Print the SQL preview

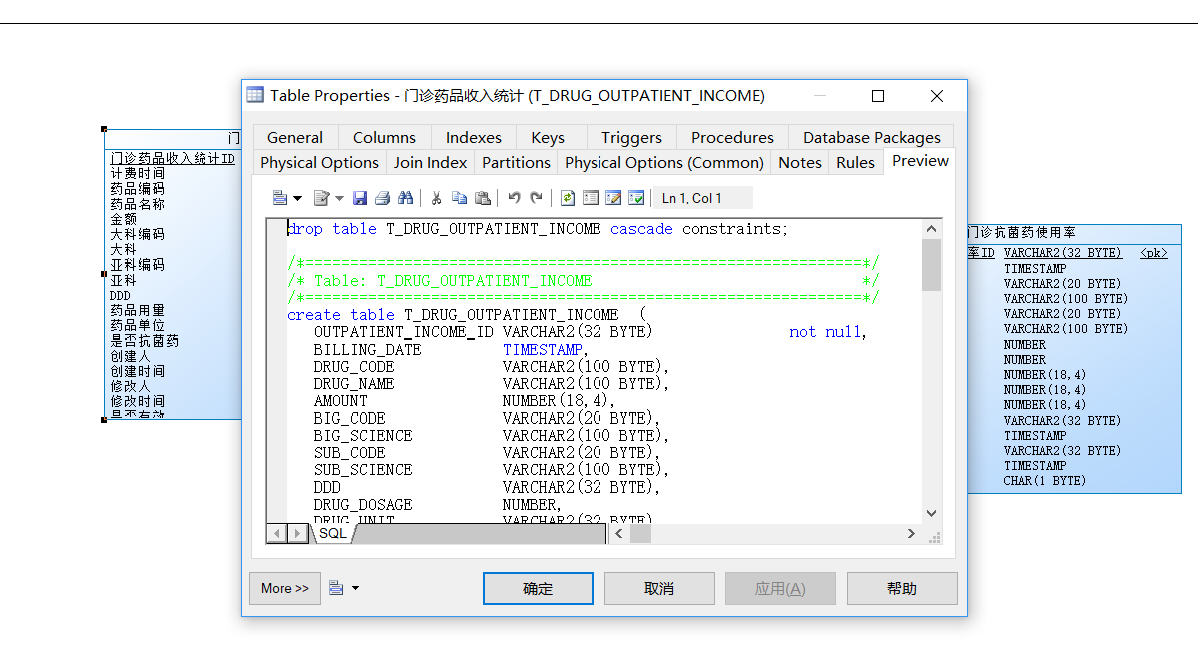click(382, 197)
